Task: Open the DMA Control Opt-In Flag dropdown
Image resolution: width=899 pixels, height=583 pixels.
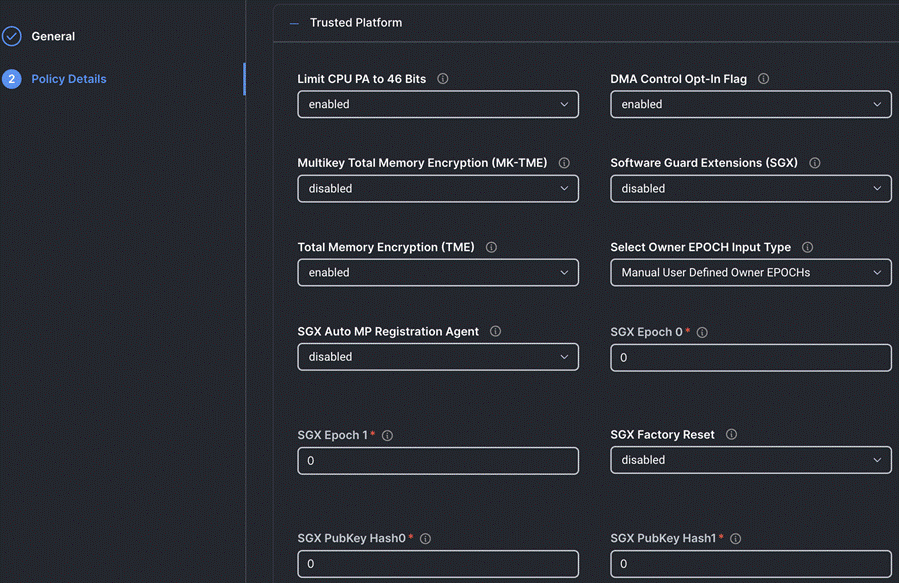Action: click(x=751, y=104)
